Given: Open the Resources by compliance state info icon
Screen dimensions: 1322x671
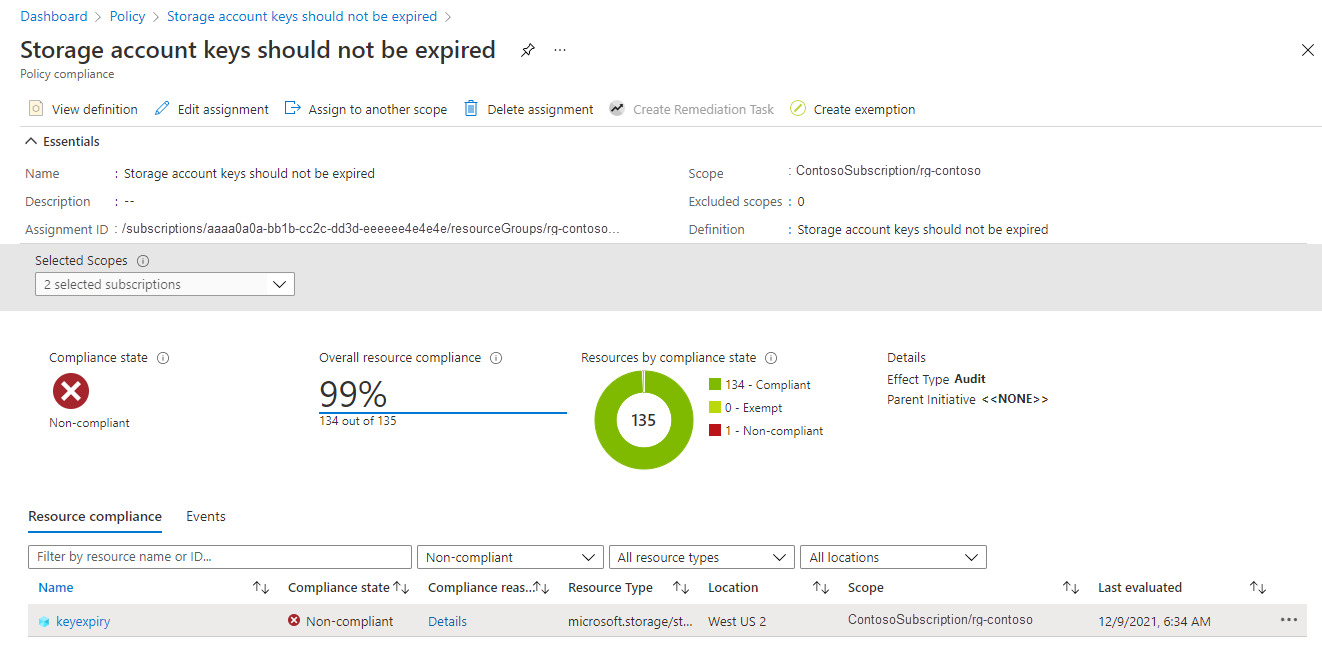Looking at the screenshot, I should (x=771, y=358).
